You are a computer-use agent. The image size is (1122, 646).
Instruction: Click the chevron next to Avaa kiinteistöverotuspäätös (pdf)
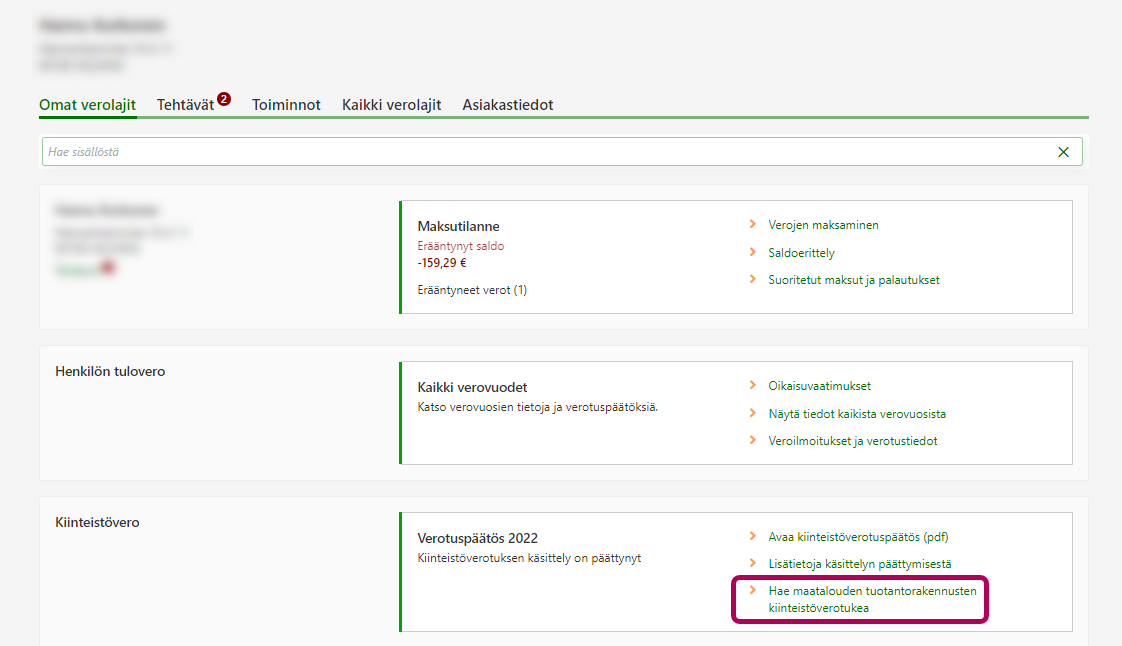click(x=753, y=537)
